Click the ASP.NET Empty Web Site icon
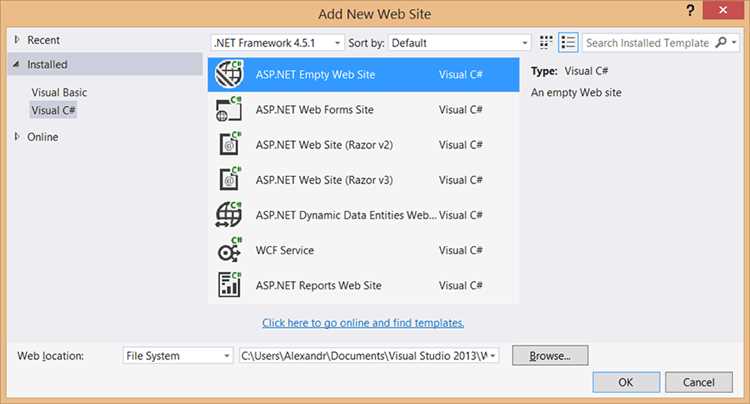This screenshot has width=750, height=404. (229, 75)
